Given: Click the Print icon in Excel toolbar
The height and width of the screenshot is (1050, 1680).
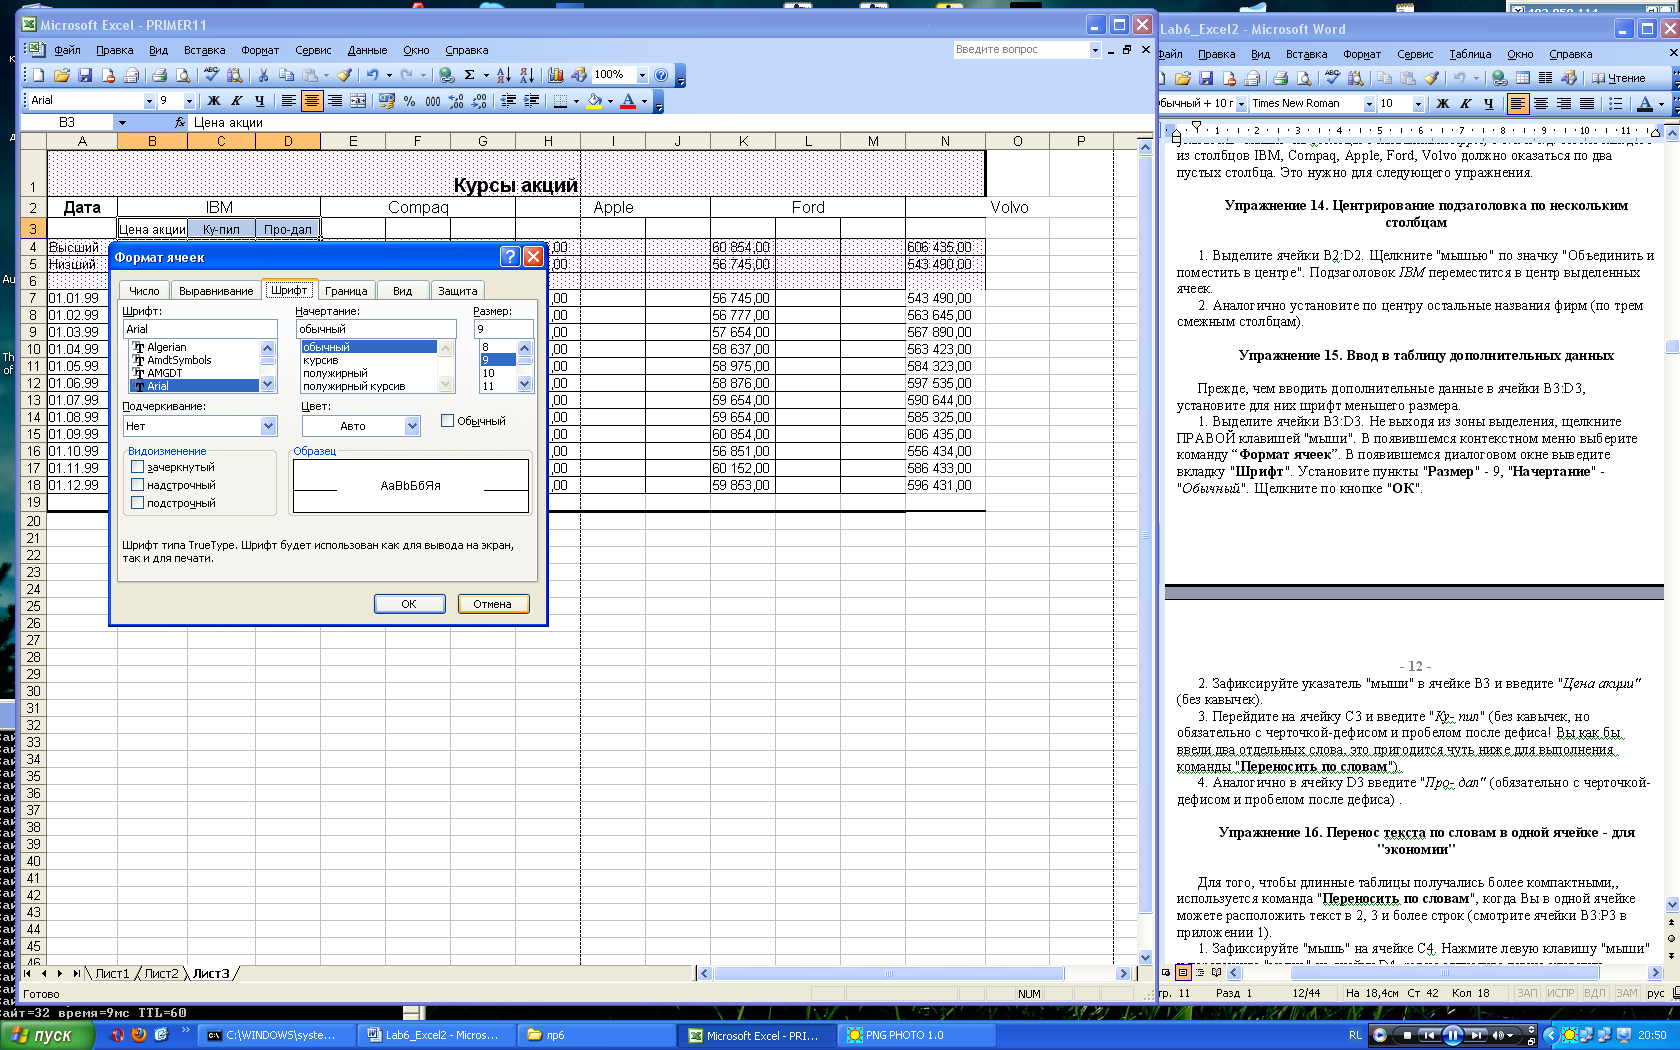Looking at the screenshot, I should (x=159, y=75).
